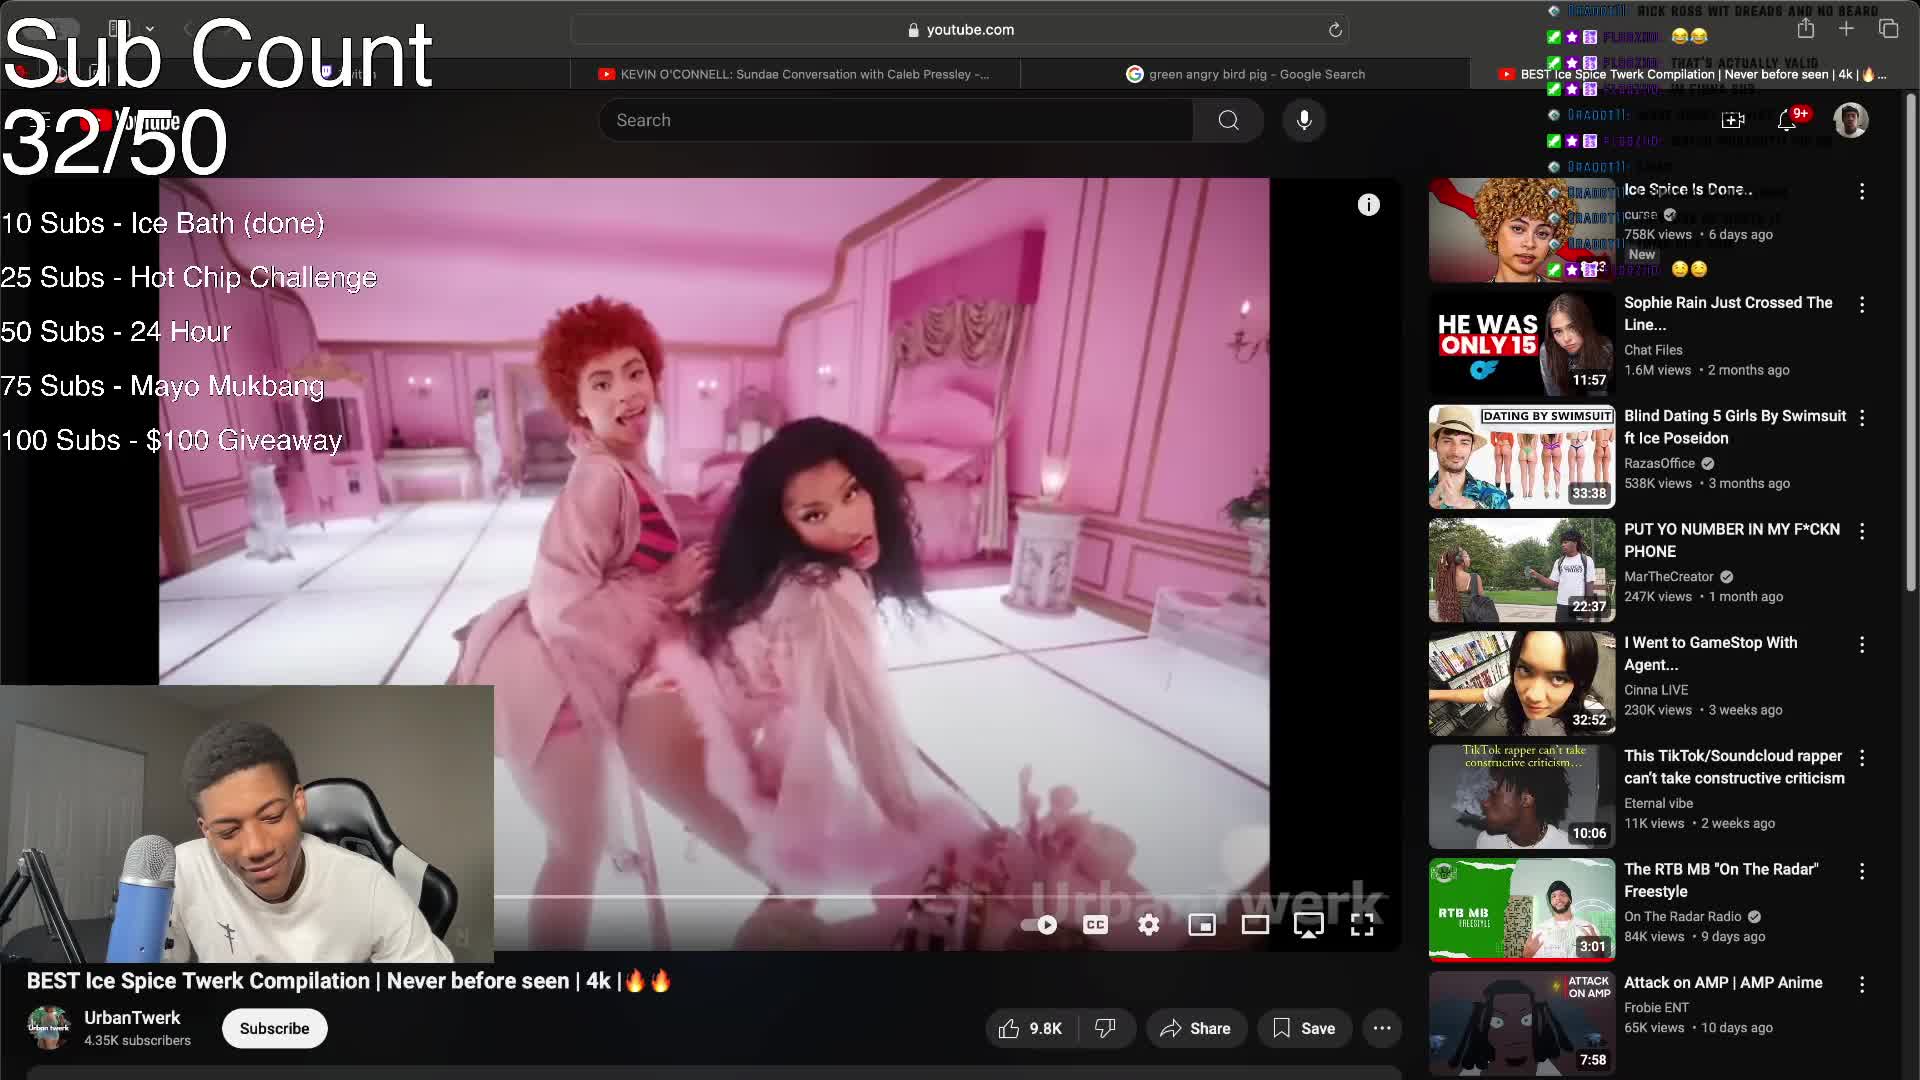Open options for Blind Dating 5 Girls video
Viewport: 1920px width, 1080px height.
click(1862, 417)
